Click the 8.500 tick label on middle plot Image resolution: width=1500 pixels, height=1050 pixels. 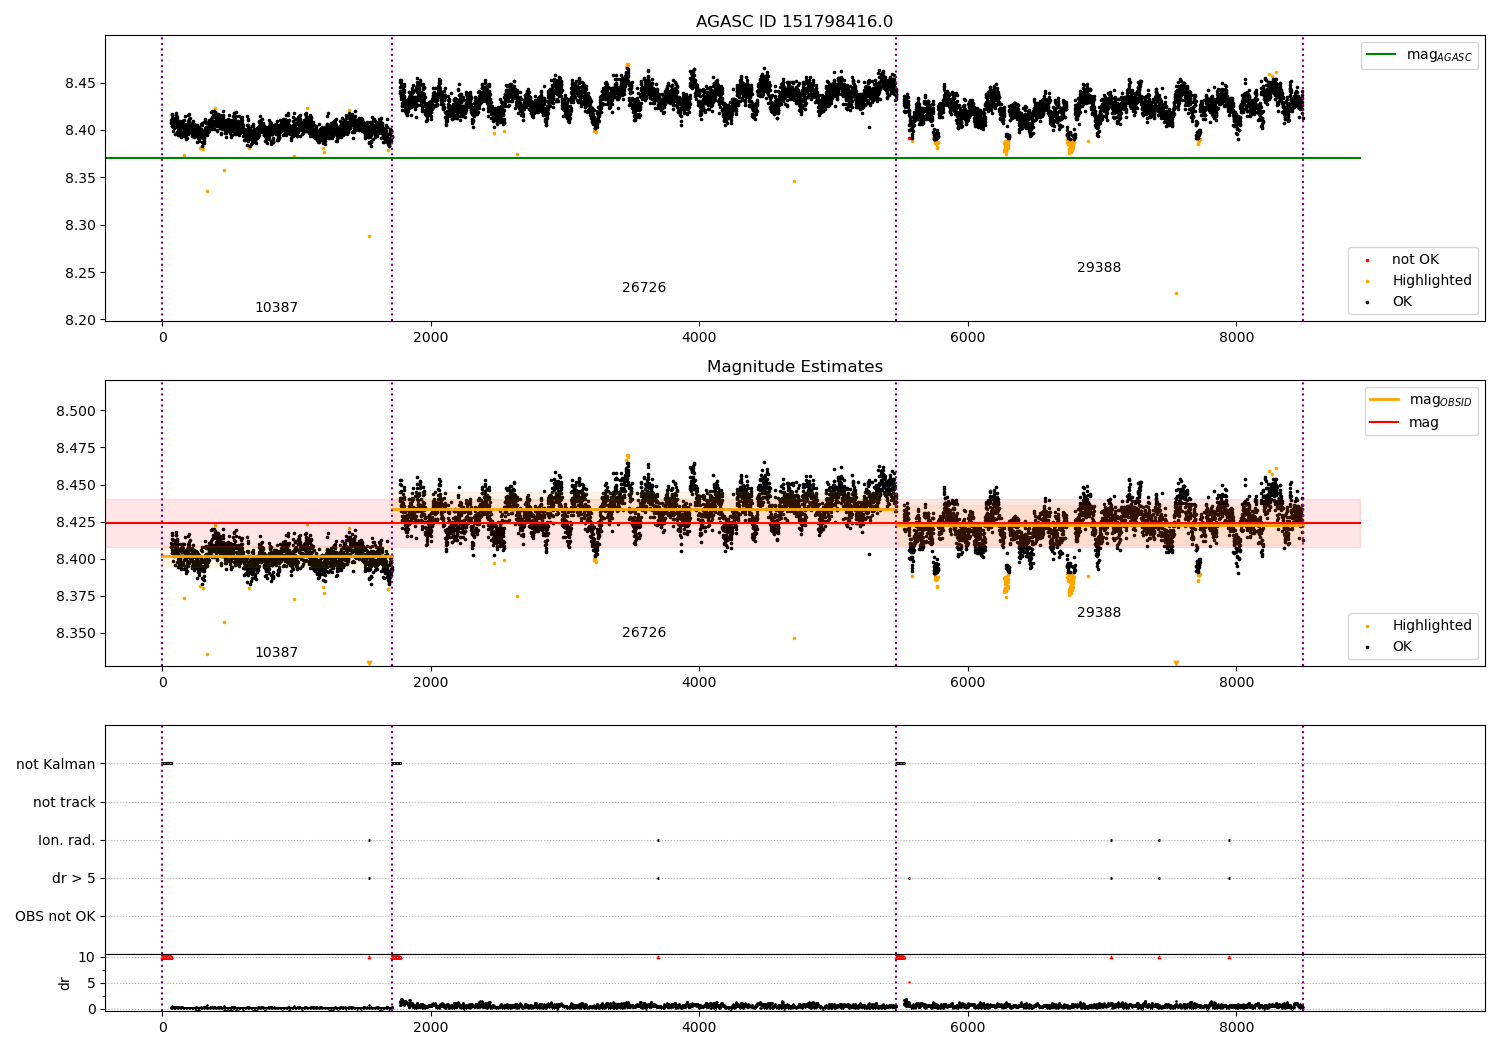(x=75, y=412)
